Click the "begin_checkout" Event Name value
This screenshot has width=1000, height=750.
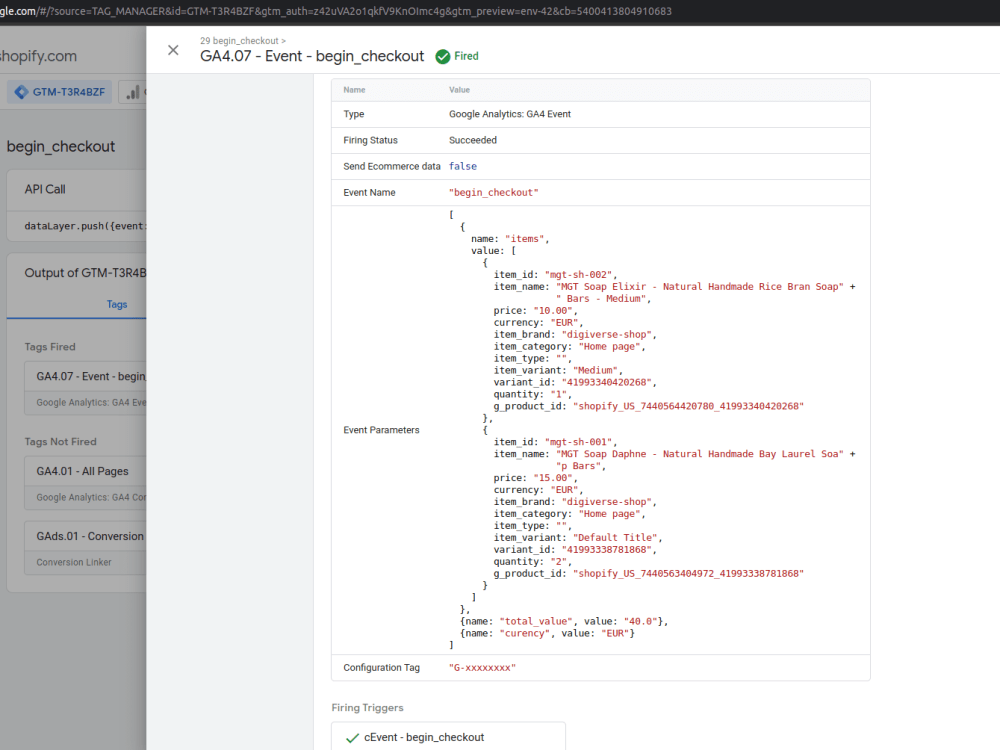tap(494, 193)
